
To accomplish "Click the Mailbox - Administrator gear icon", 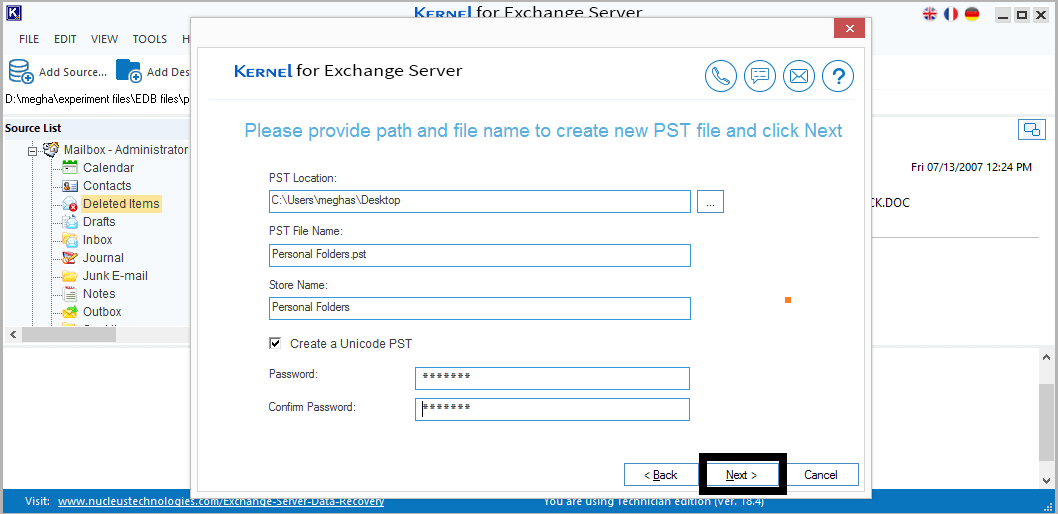I will click(51, 149).
